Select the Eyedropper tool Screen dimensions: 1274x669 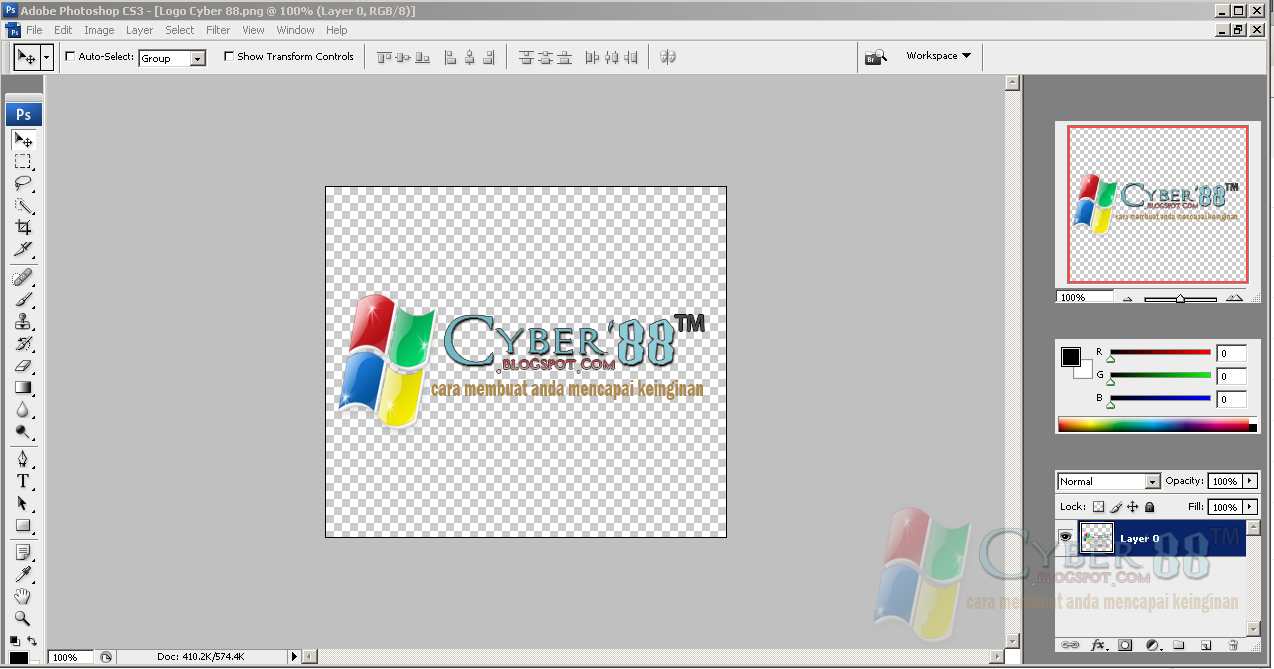(23, 574)
